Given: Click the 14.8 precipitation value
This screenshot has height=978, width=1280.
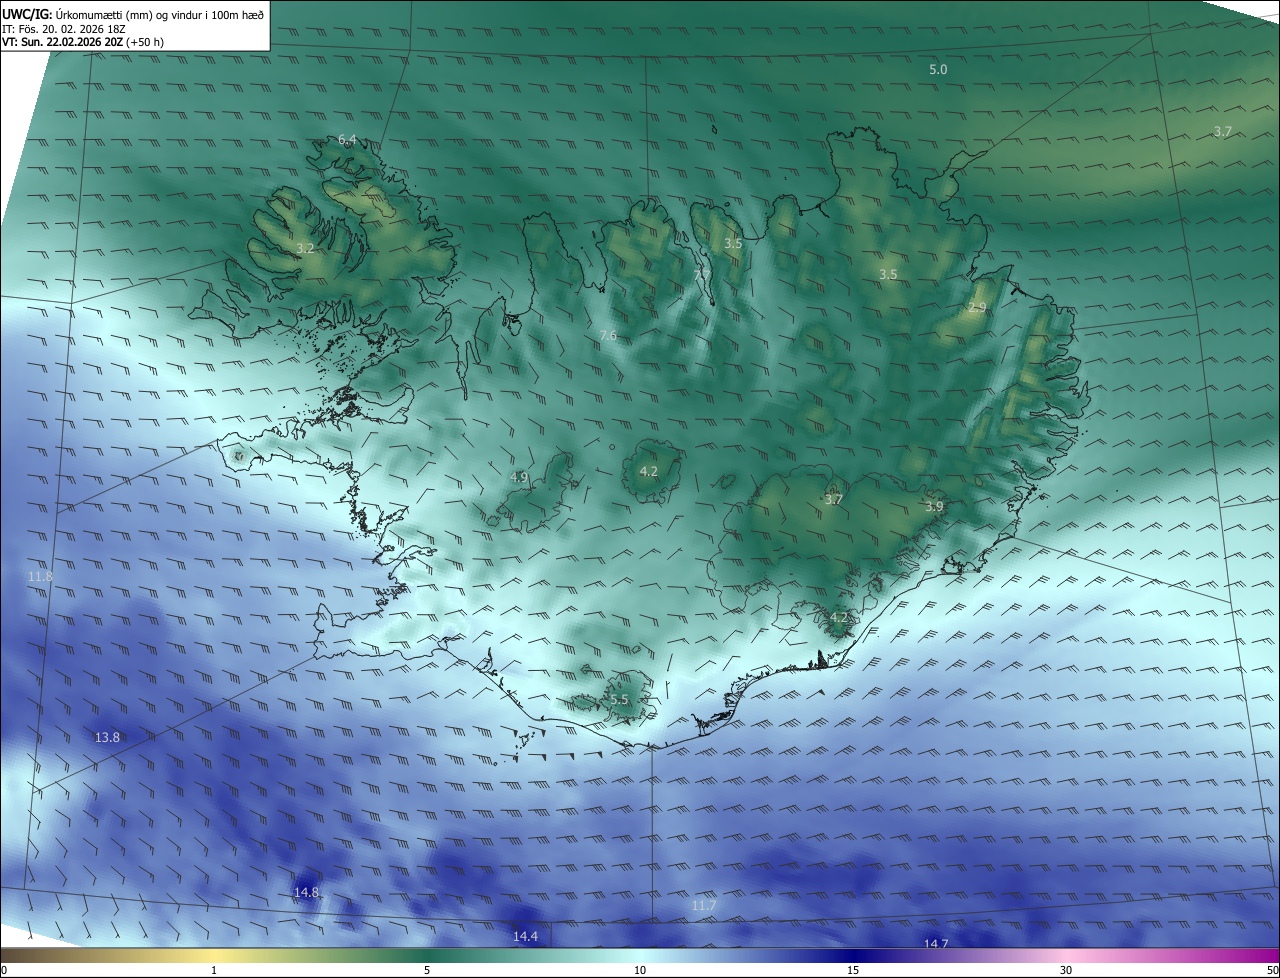Looking at the screenshot, I should [307, 892].
